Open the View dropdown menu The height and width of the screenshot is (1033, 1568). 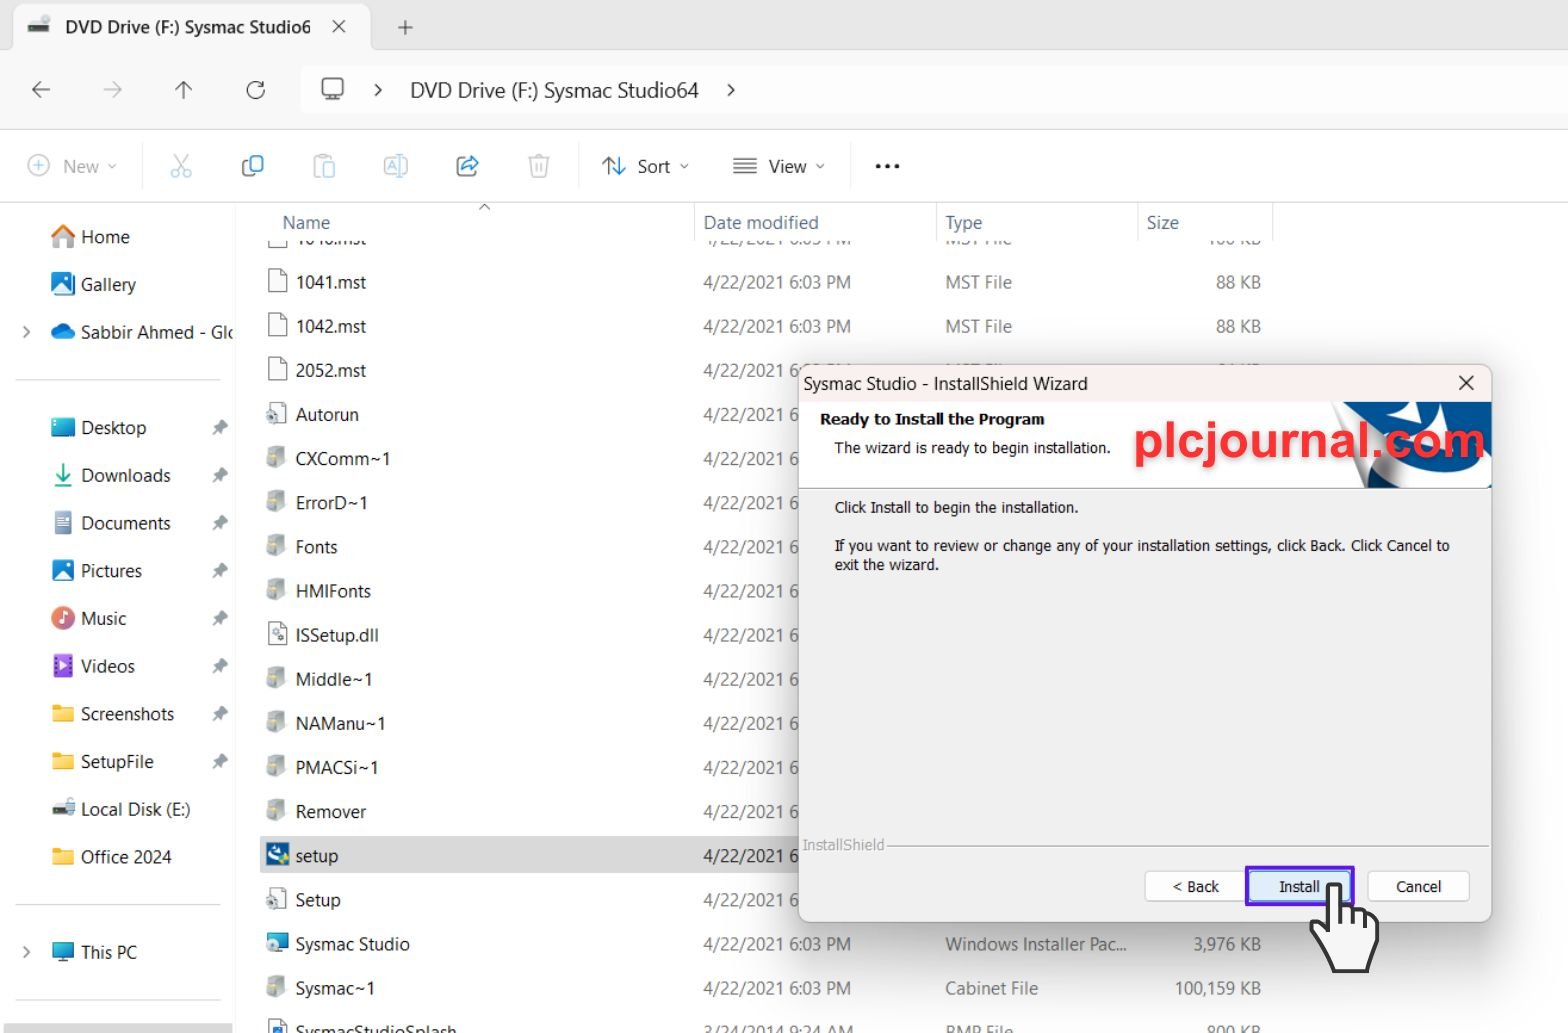click(x=779, y=166)
